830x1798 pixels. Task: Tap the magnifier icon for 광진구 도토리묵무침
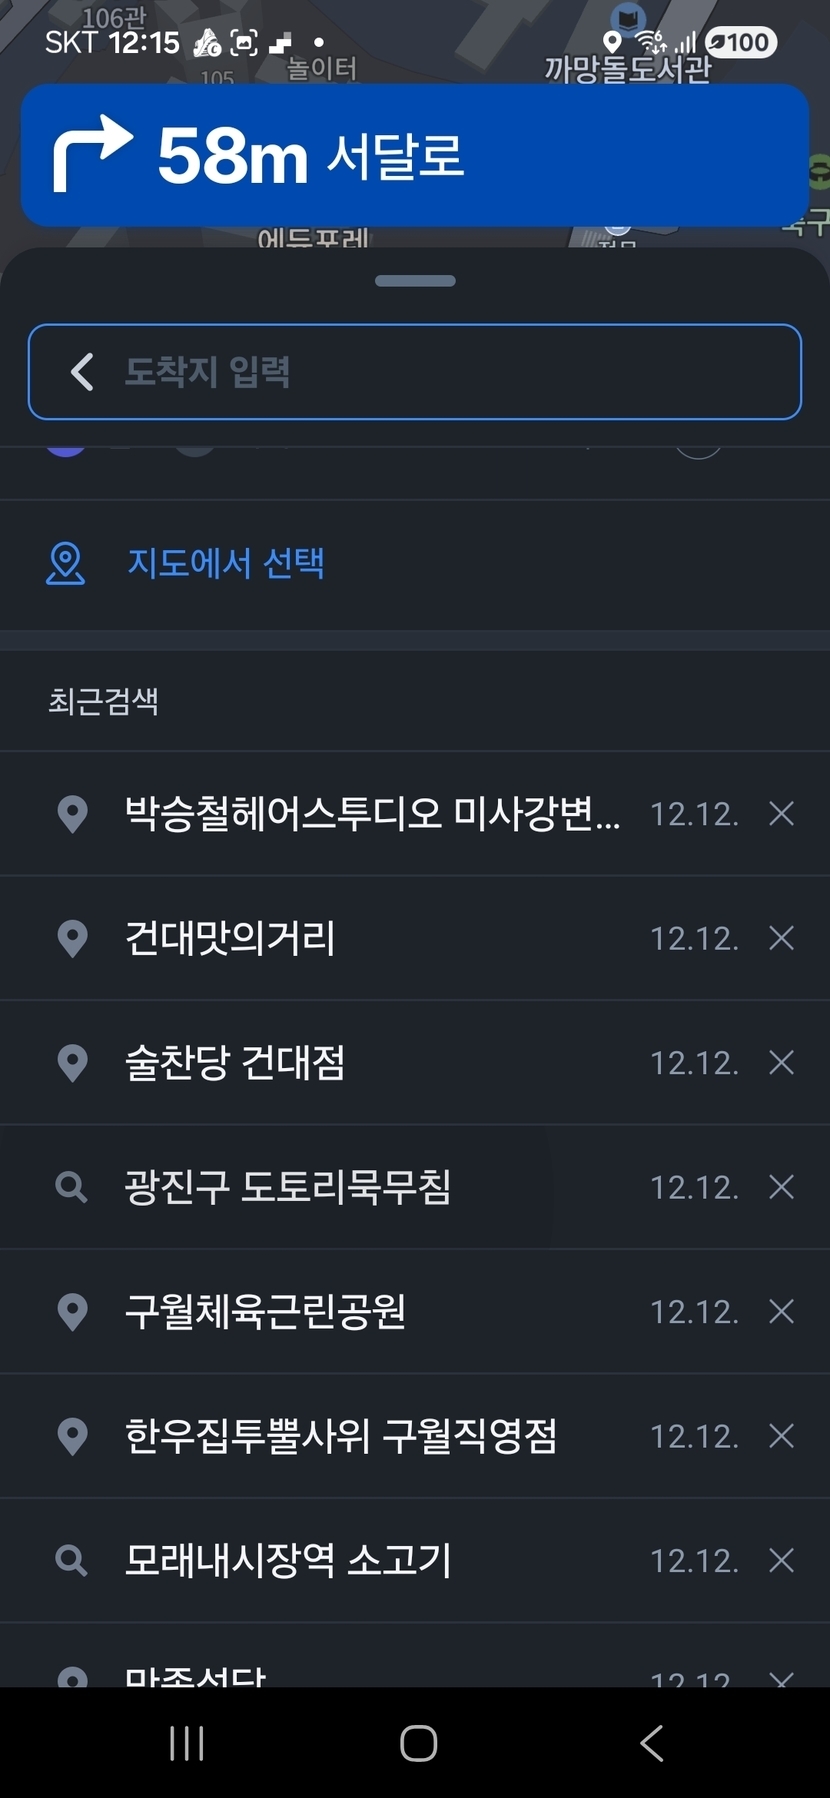tap(72, 1187)
